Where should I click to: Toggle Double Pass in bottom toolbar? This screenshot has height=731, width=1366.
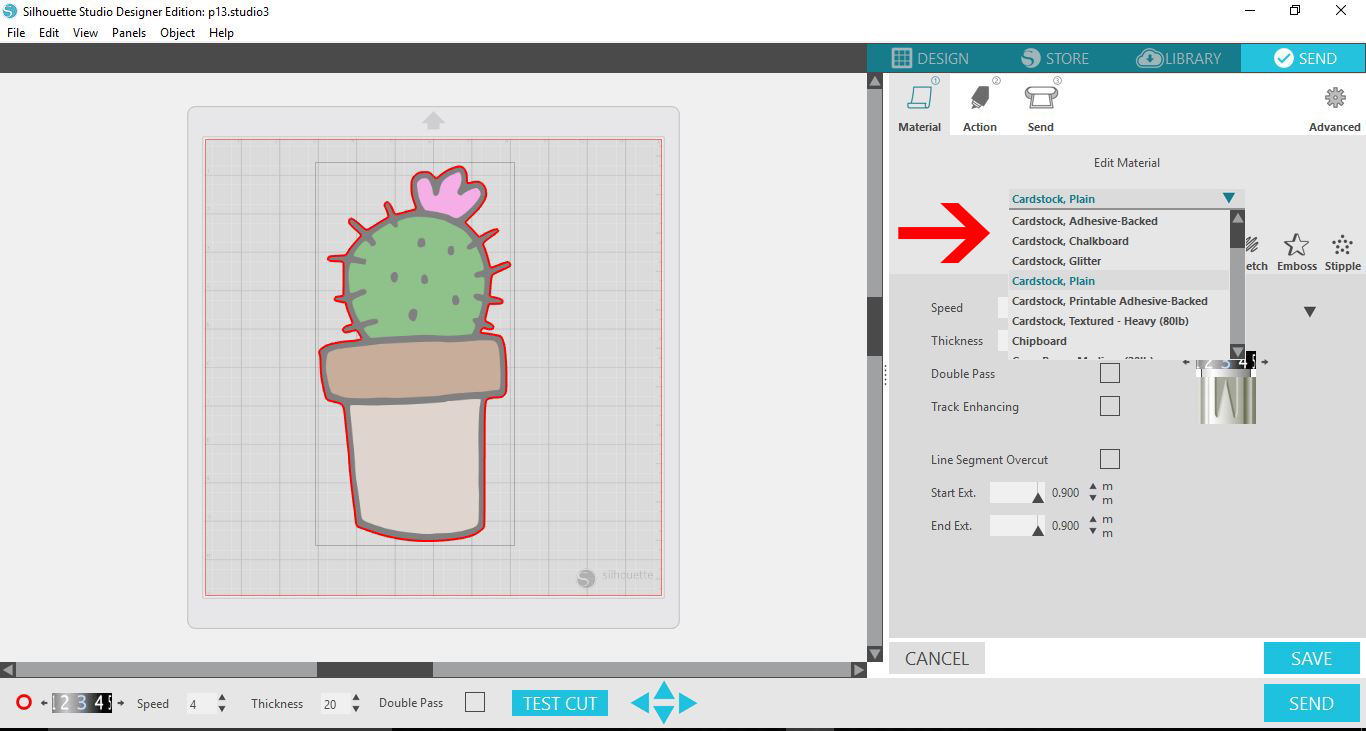pyautogui.click(x=475, y=703)
